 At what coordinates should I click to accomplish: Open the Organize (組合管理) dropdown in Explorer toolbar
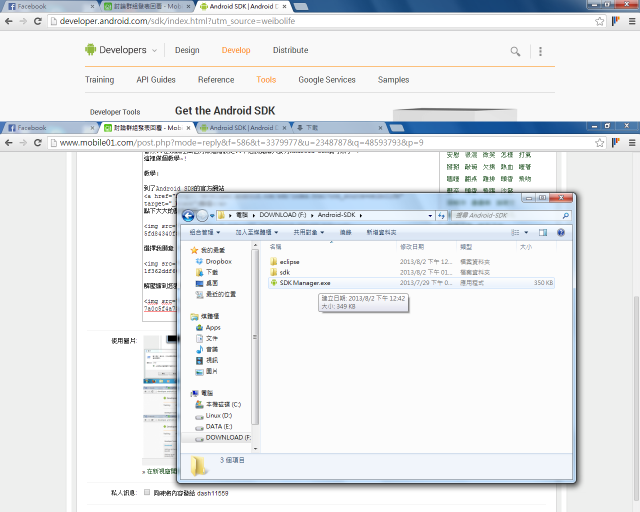click(205, 232)
